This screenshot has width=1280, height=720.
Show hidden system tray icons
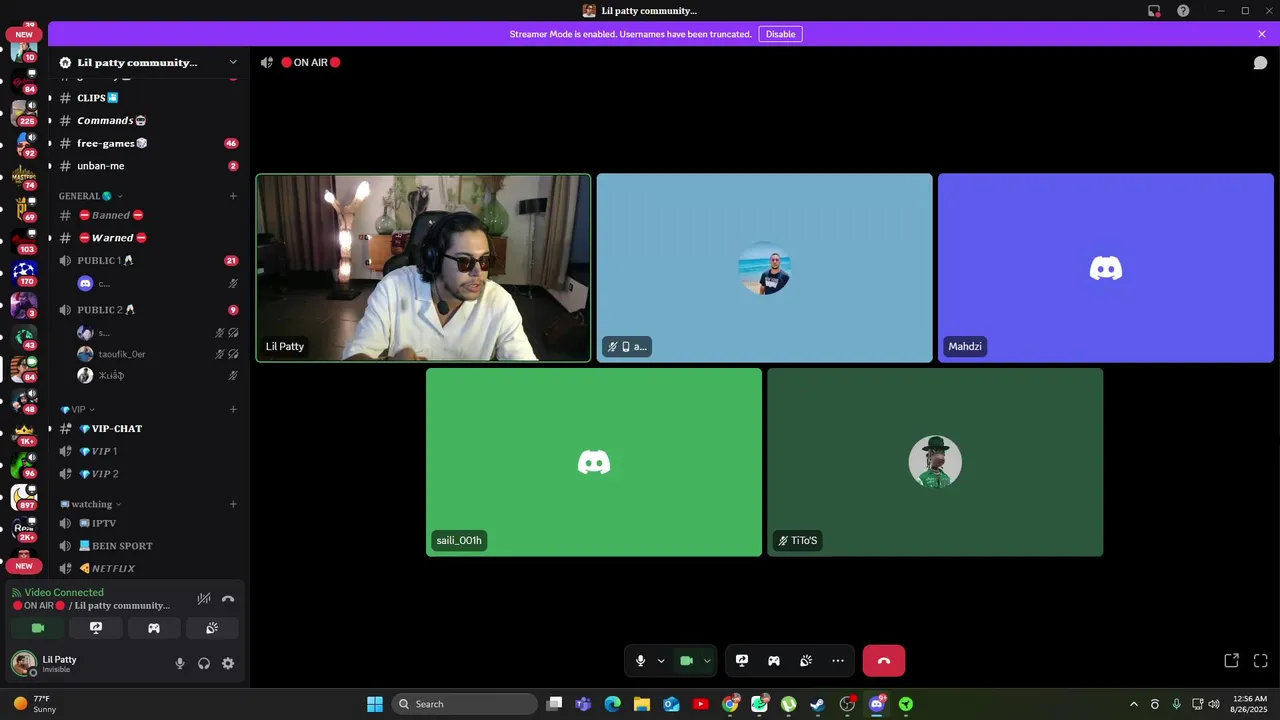tap(1133, 704)
